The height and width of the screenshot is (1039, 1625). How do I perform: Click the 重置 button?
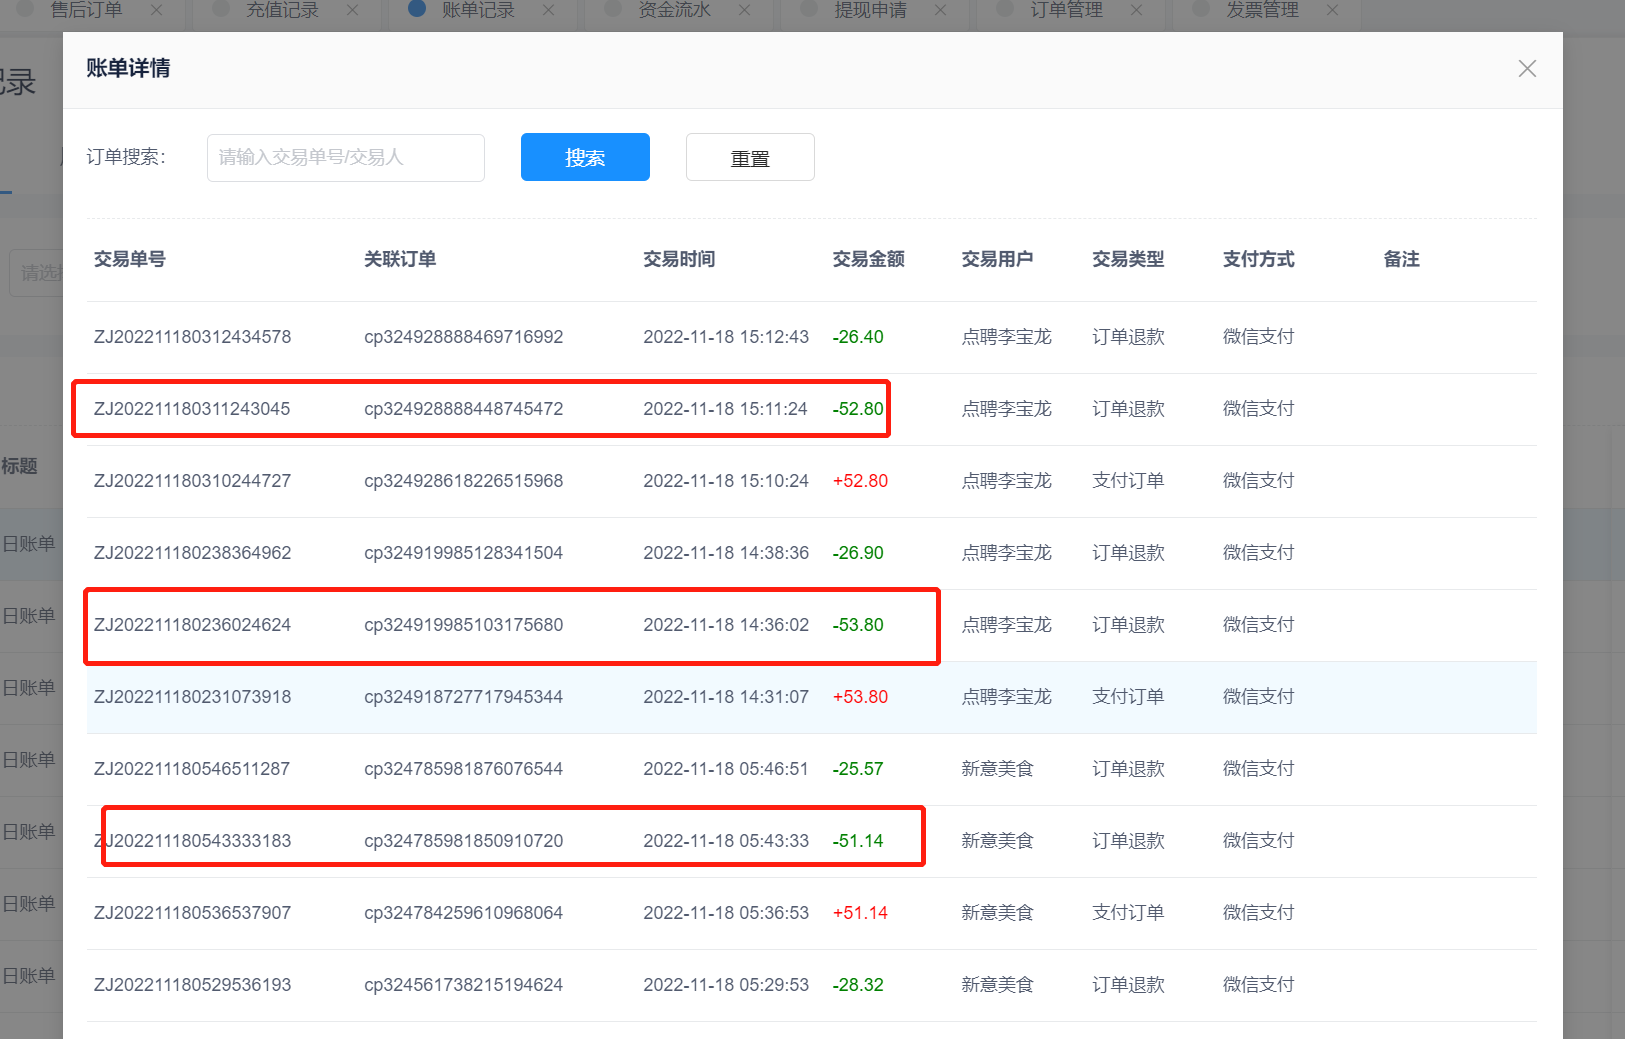coord(750,157)
